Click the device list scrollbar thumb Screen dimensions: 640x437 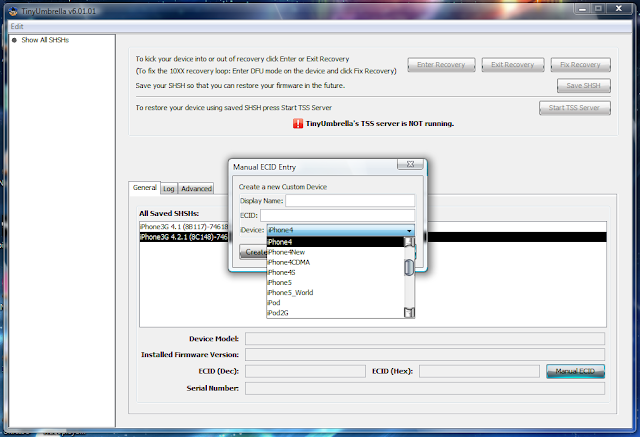pyautogui.click(x=409, y=268)
